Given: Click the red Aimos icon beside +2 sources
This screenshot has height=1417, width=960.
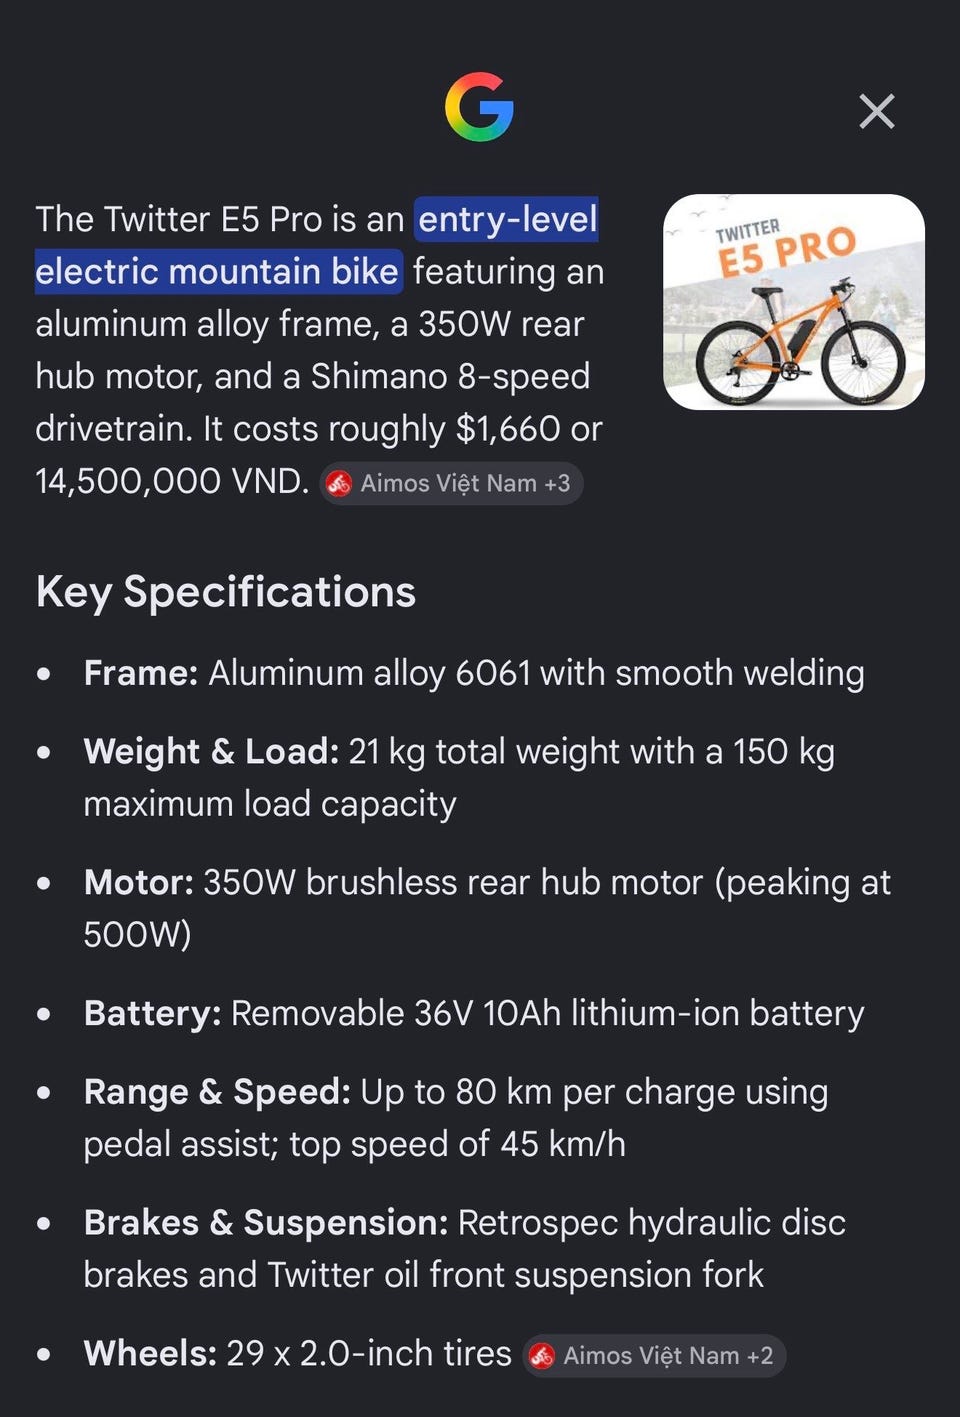Looking at the screenshot, I should coord(542,1356).
